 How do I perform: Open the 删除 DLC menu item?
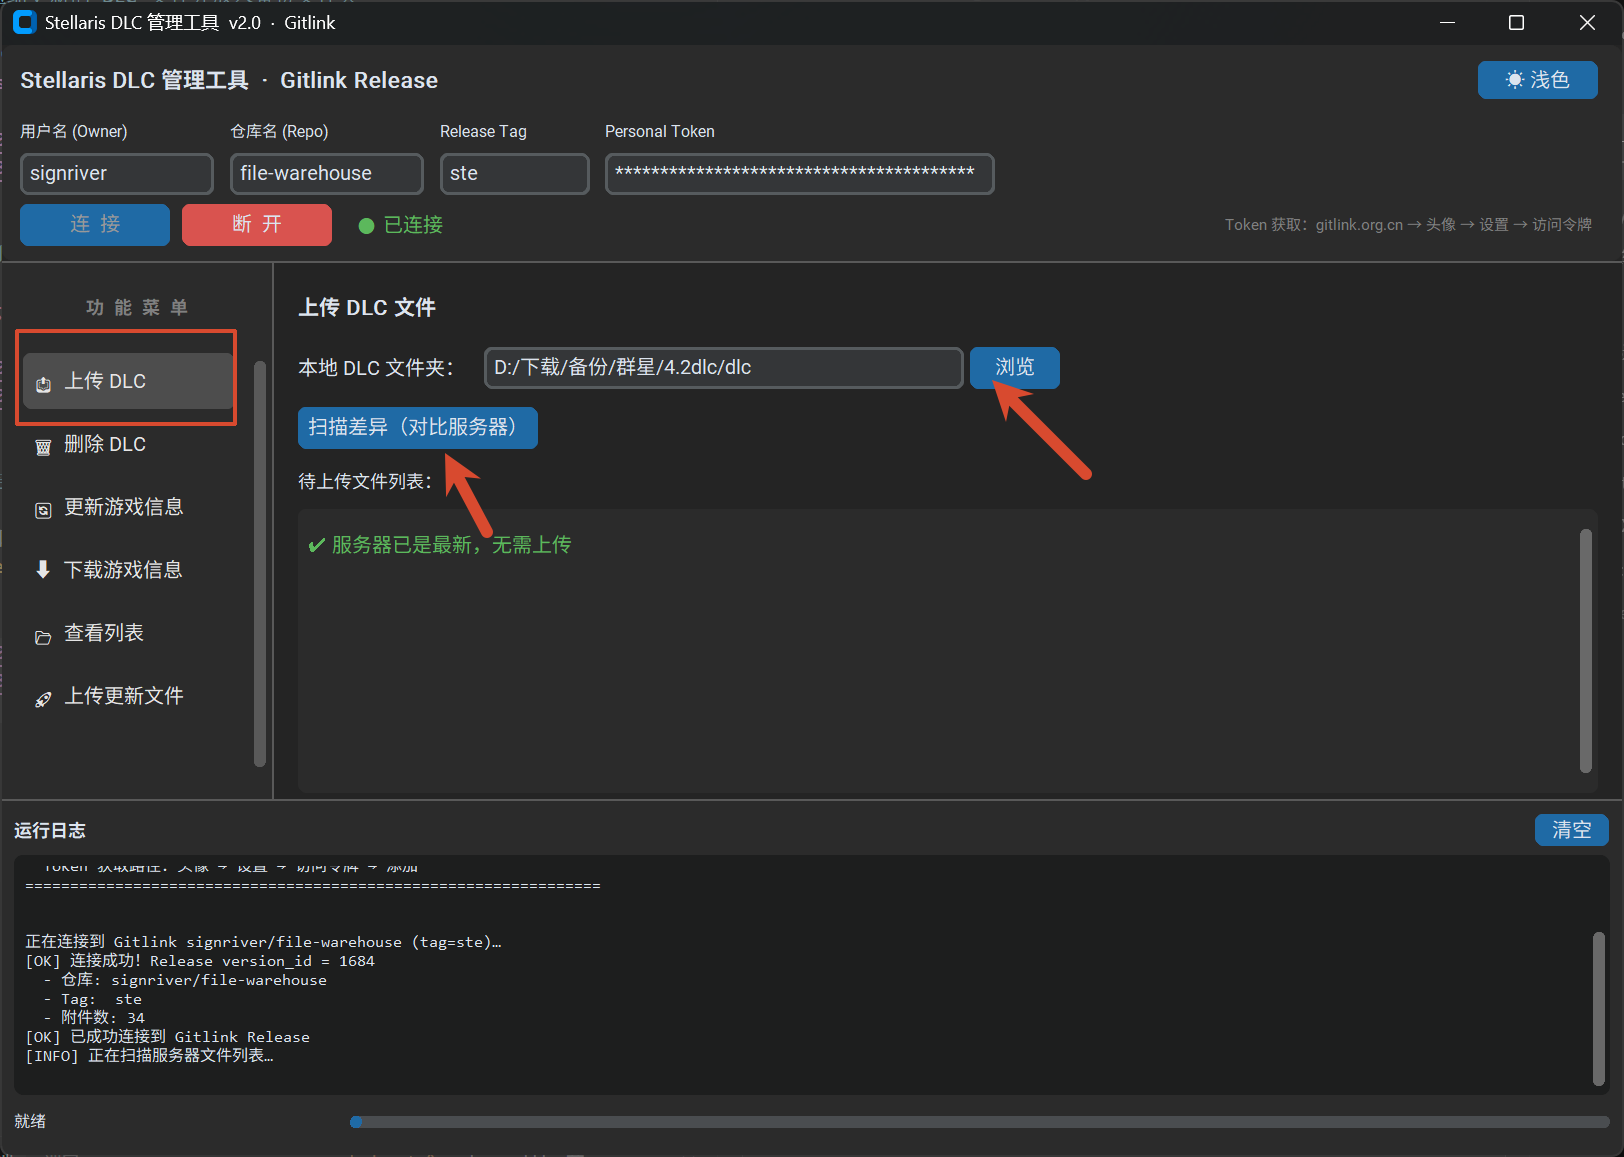pyautogui.click(x=128, y=444)
